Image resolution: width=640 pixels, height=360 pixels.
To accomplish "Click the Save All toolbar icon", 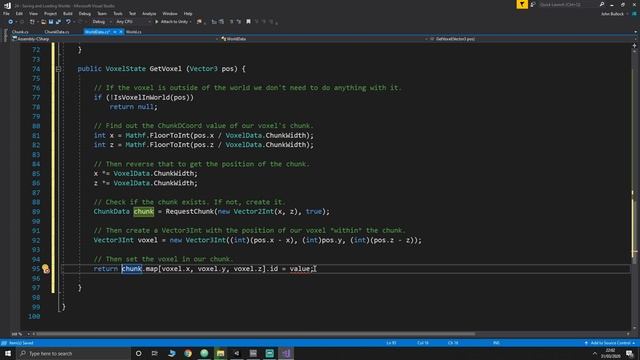I will tap(58, 22).
